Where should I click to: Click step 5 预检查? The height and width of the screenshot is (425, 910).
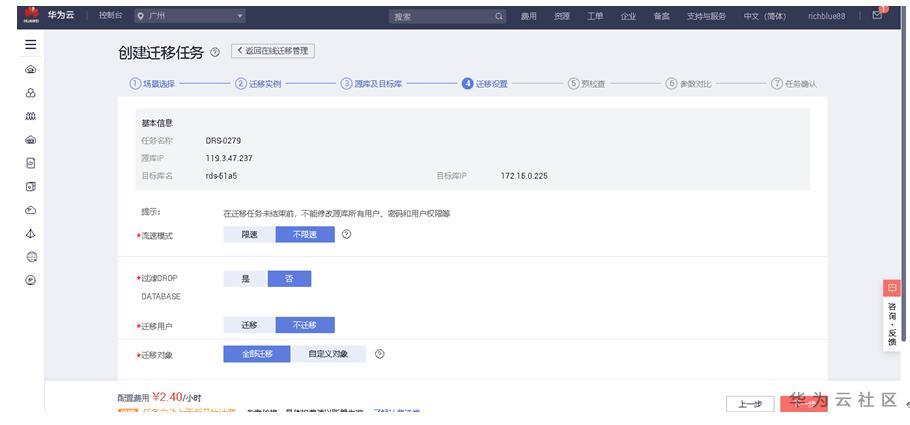[x=587, y=84]
